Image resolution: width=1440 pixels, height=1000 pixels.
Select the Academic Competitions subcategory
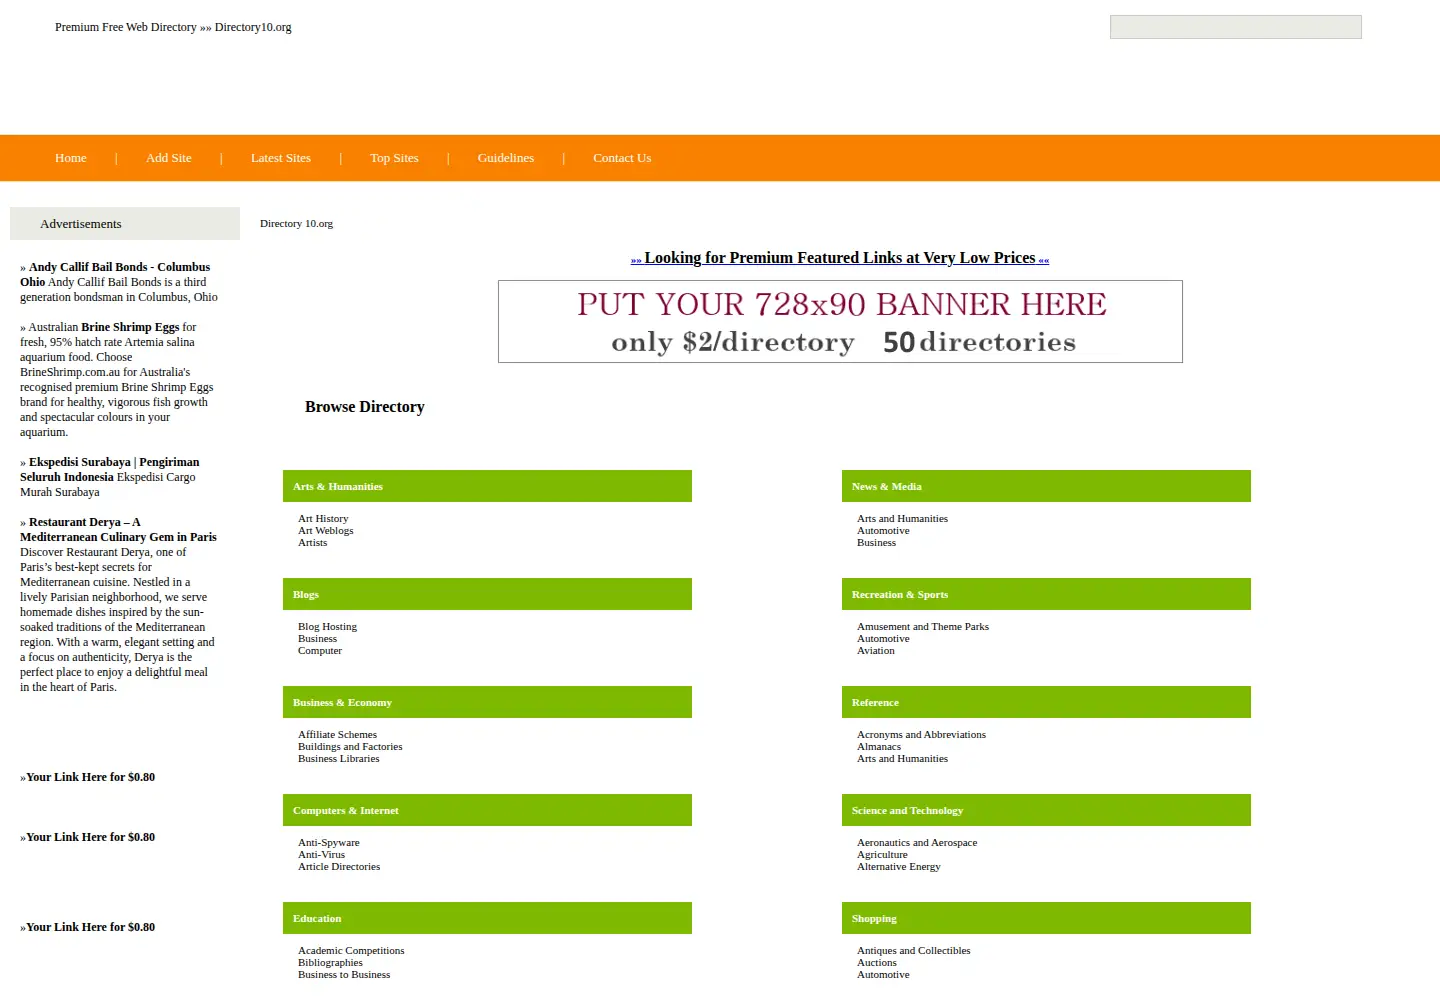351,951
